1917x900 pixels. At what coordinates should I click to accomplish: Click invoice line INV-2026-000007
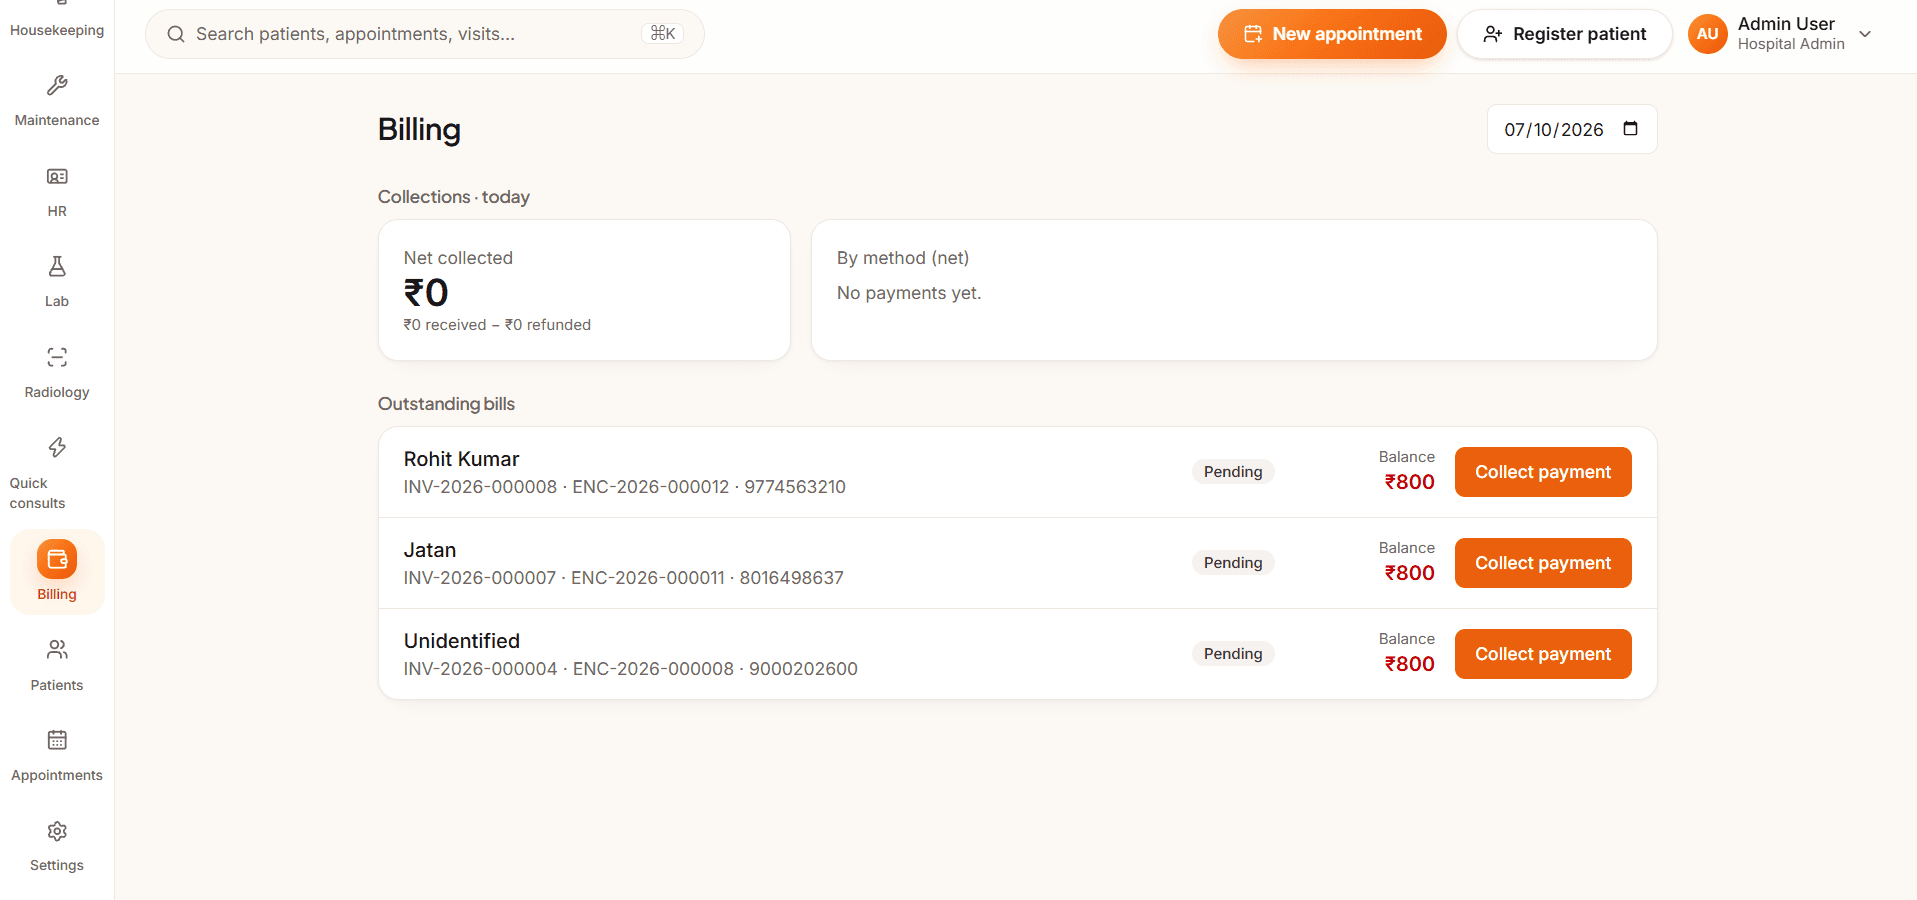(624, 578)
